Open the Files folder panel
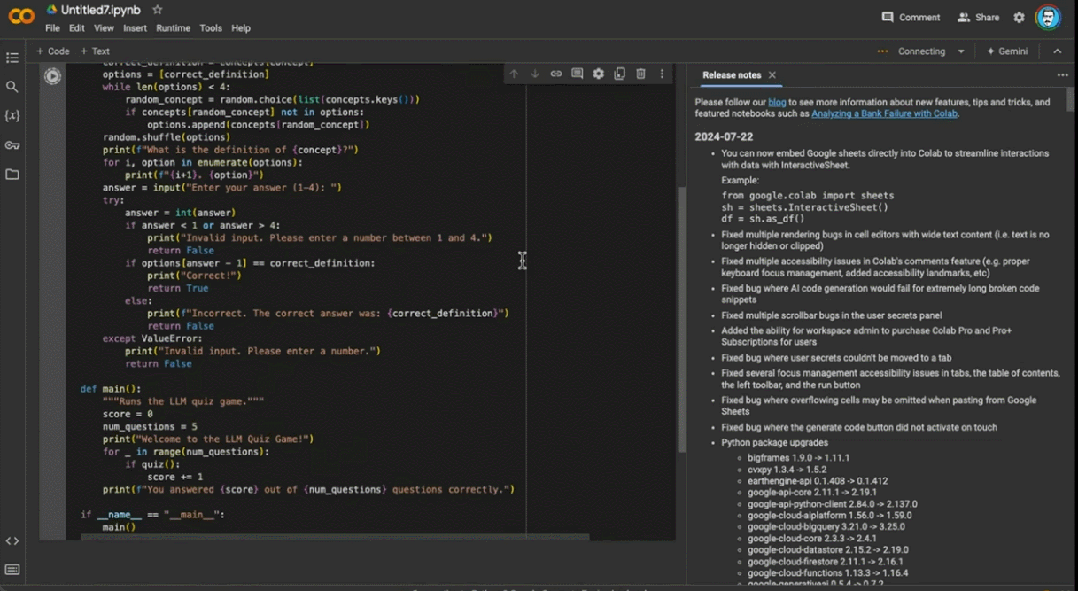Image resolution: width=1078 pixels, height=591 pixels. pyautogui.click(x=12, y=174)
